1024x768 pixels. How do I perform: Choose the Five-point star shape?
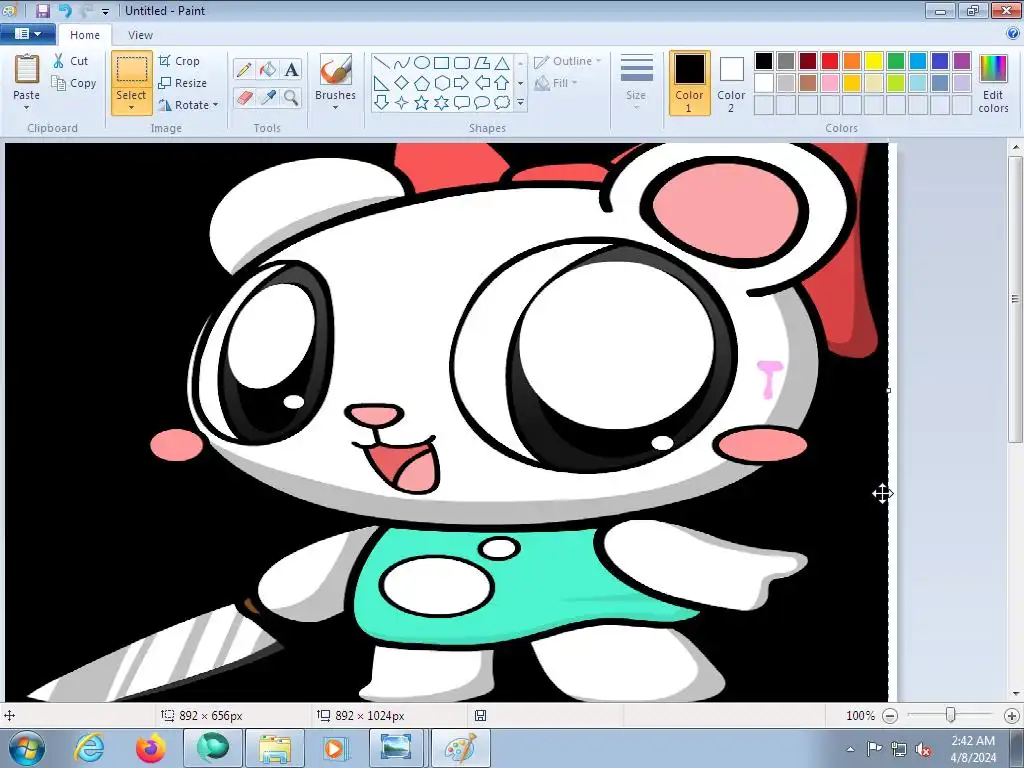tap(422, 103)
